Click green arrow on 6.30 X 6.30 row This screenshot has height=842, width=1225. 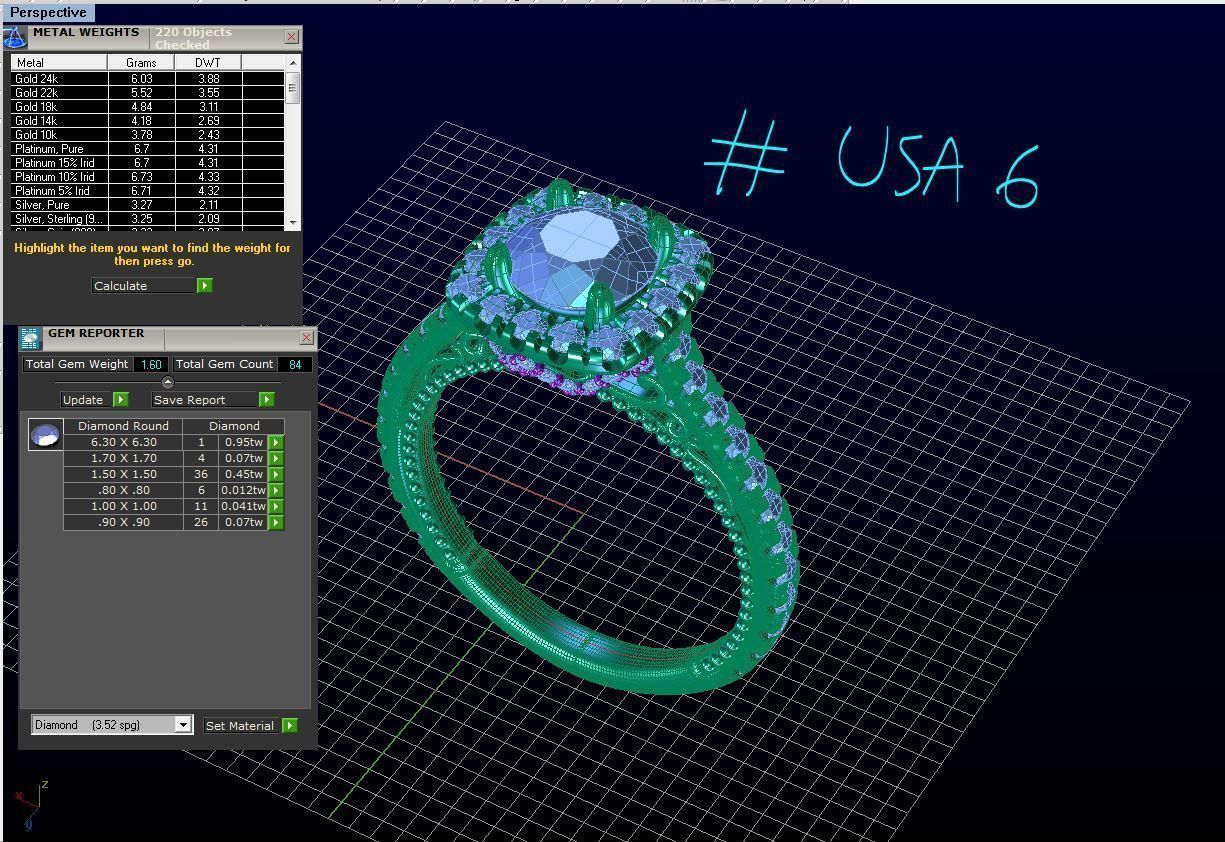pyautogui.click(x=276, y=442)
